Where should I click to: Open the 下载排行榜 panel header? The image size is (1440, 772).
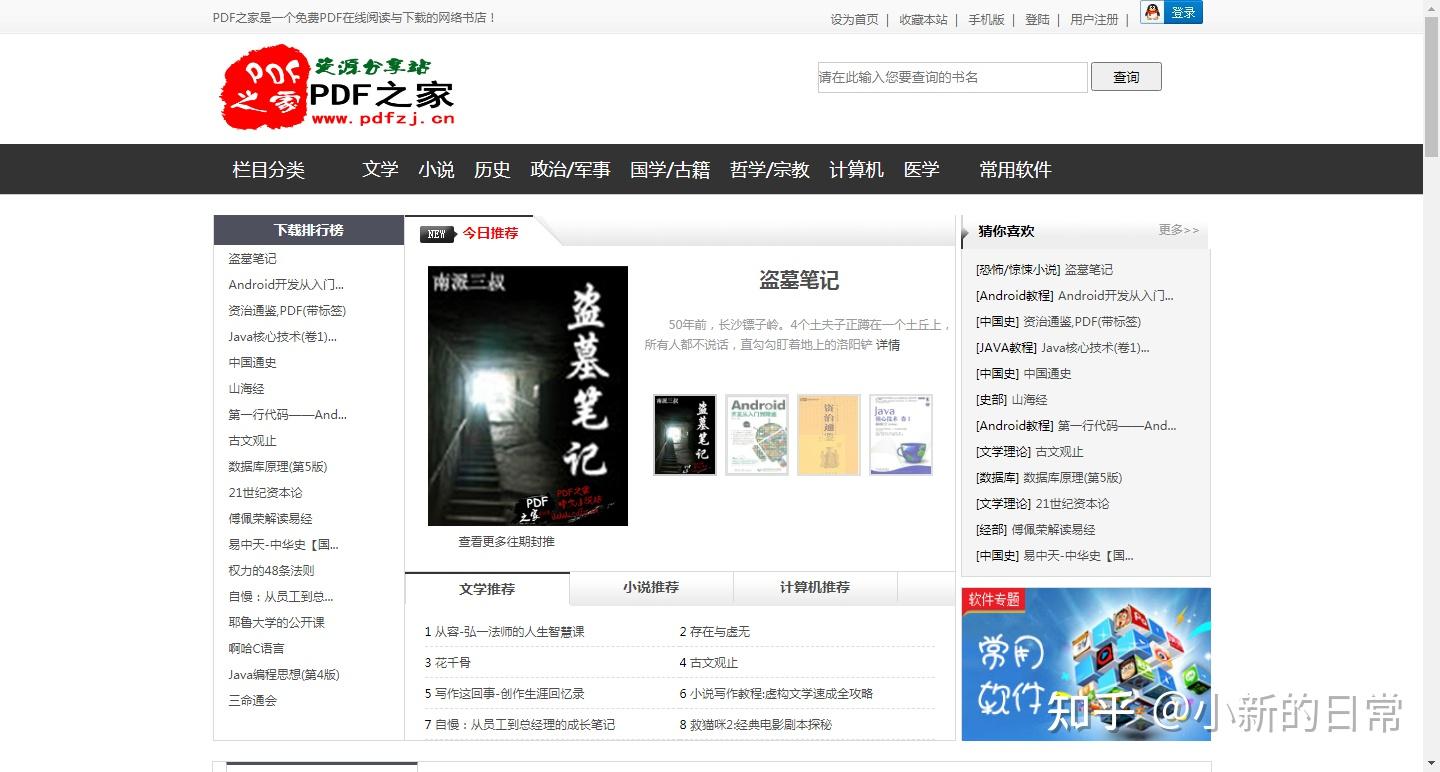click(x=309, y=230)
